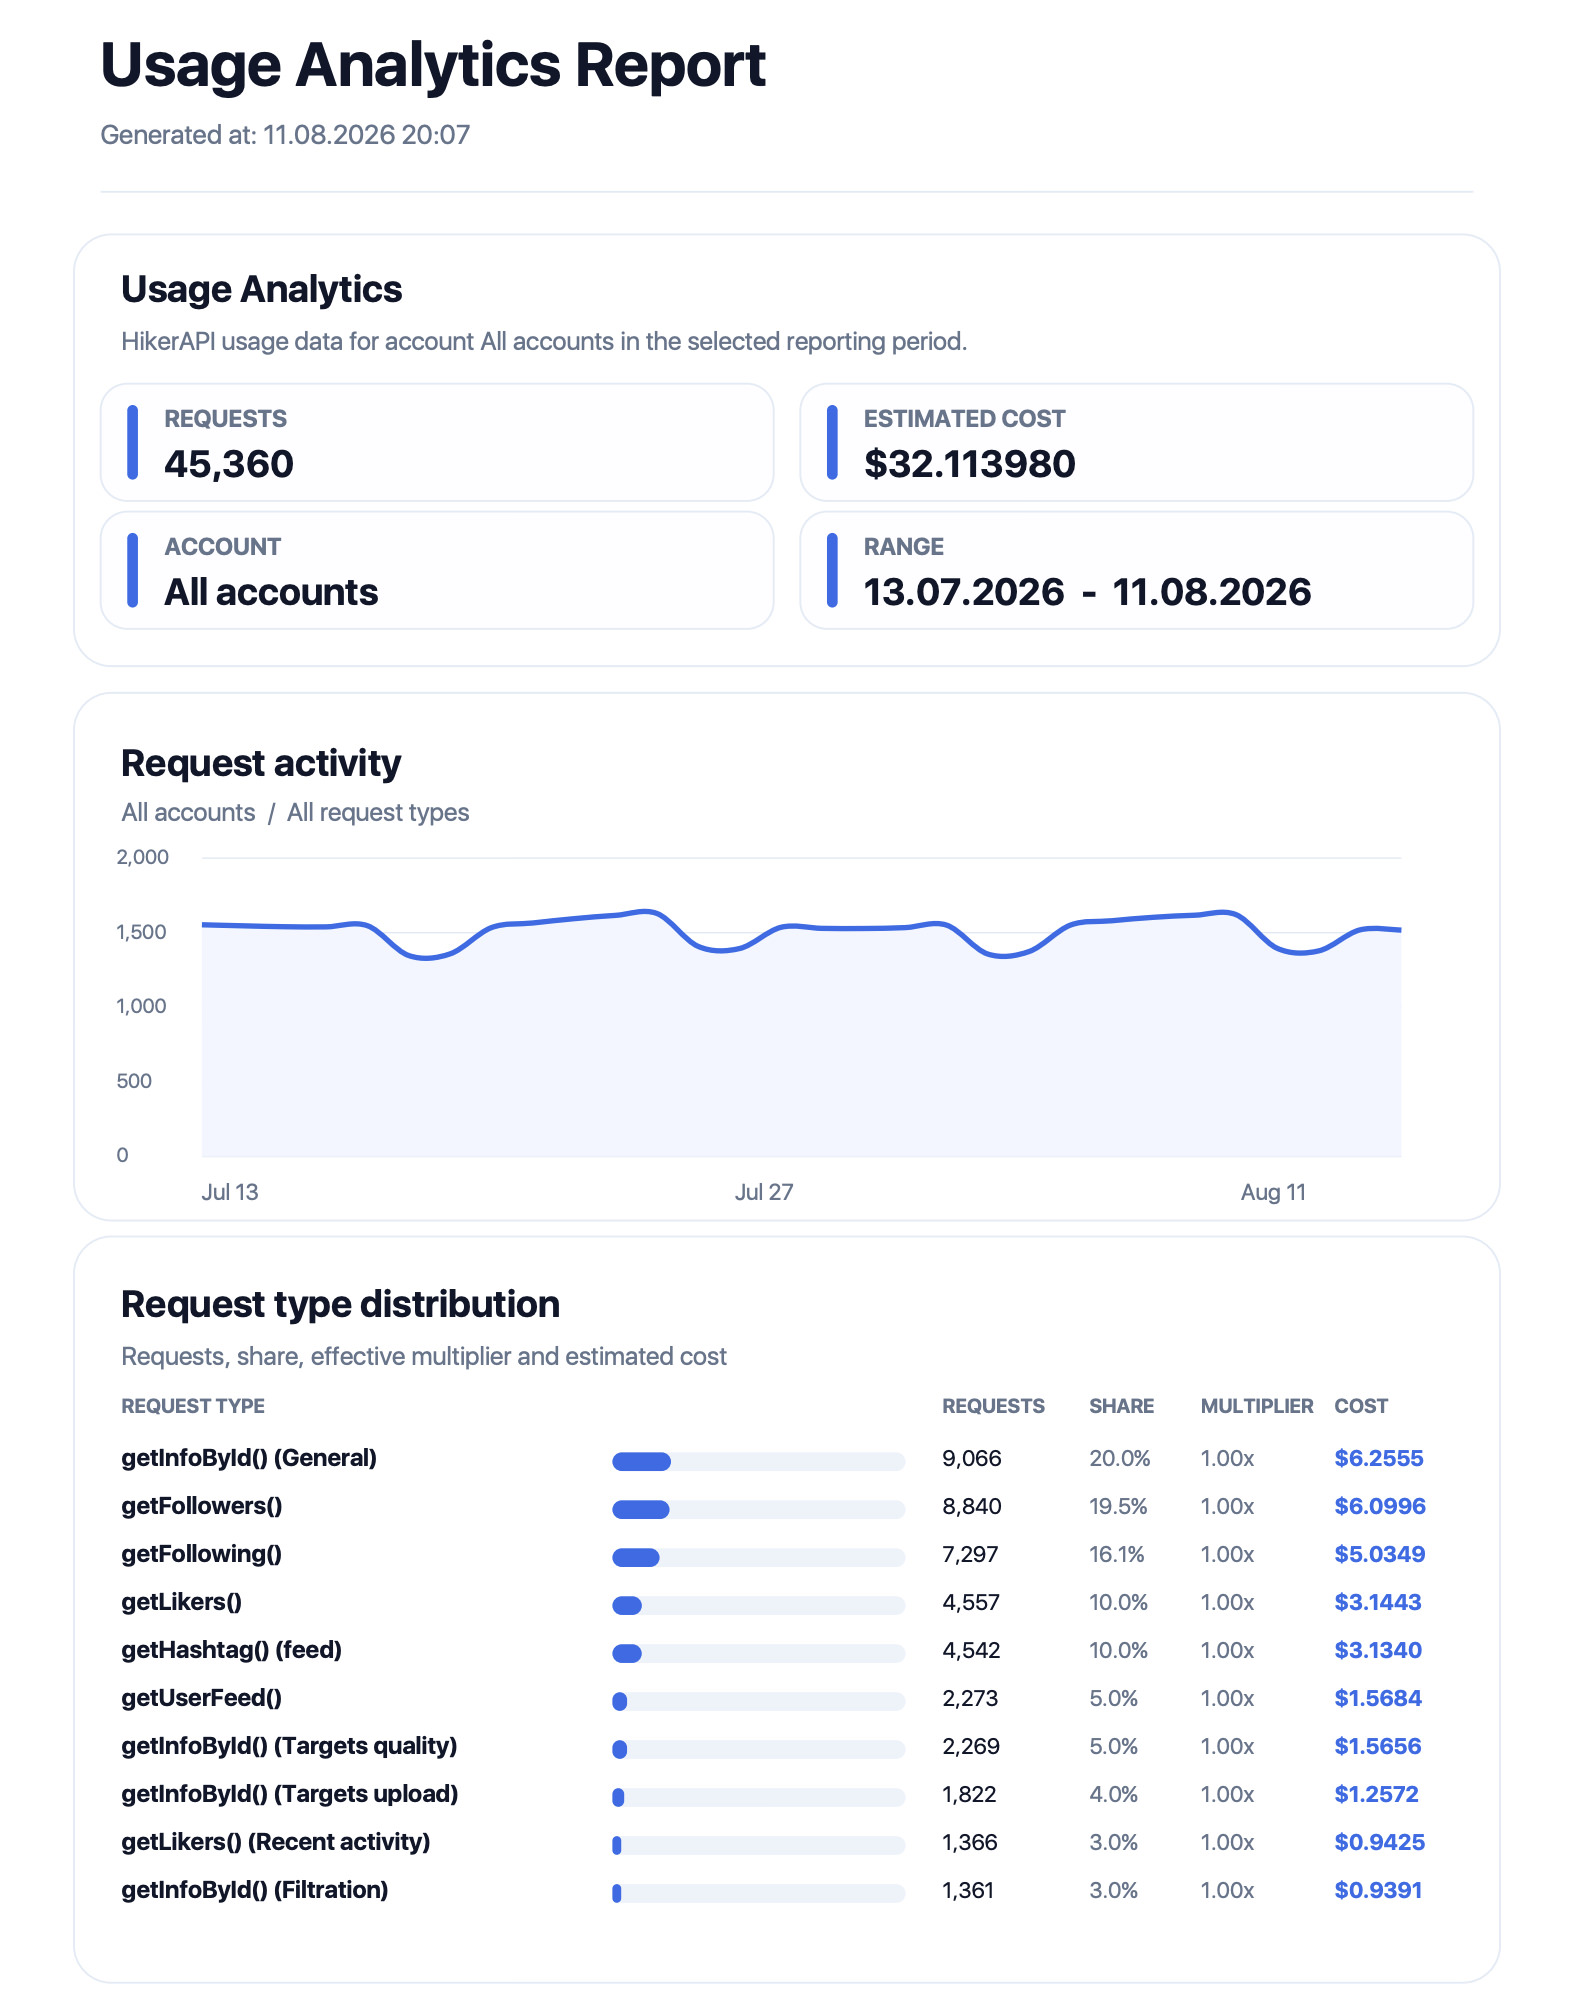Click the 8,840 requests cell
Screen dimensions: 1574x2014
(972, 1506)
